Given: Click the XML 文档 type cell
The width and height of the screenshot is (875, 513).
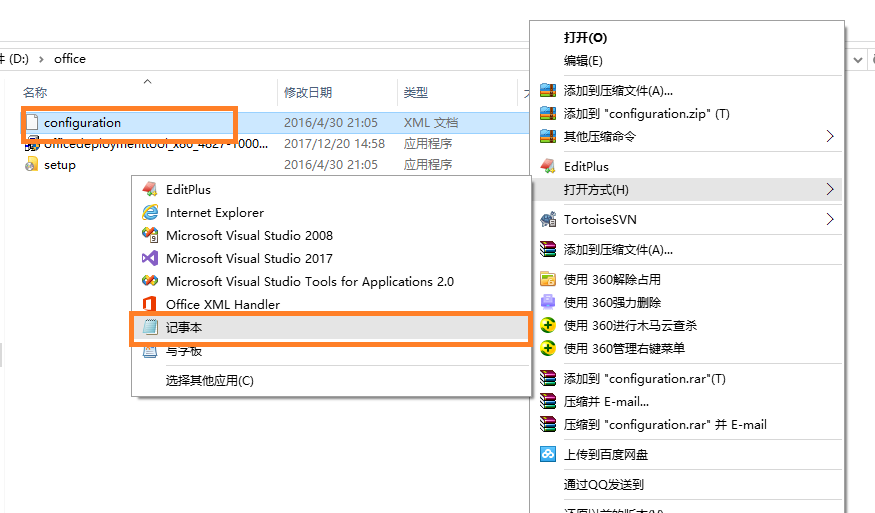Looking at the screenshot, I should coord(431,122).
